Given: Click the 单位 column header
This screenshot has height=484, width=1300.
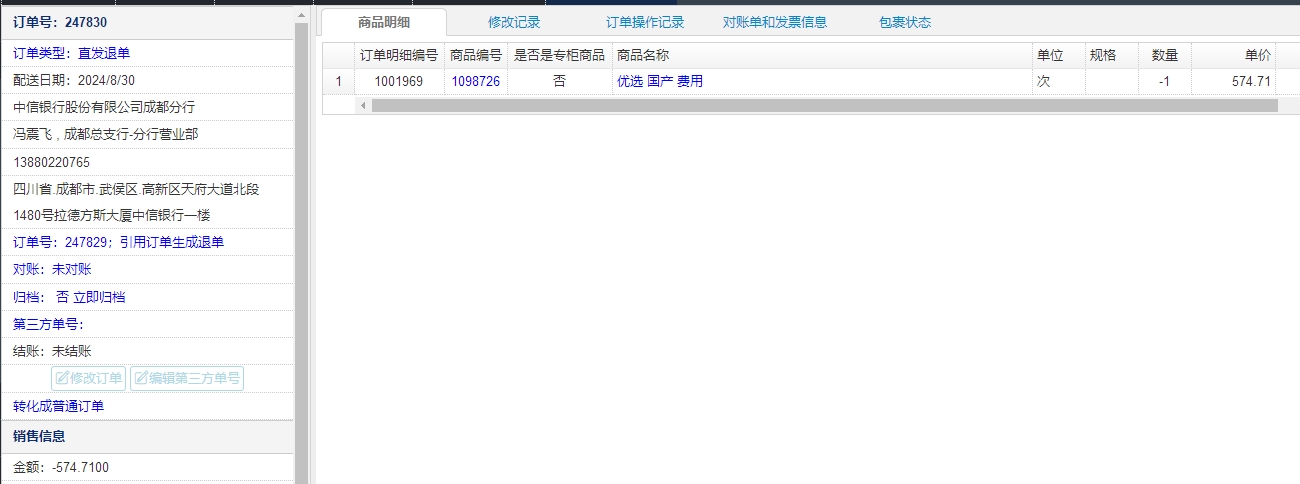Looking at the screenshot, I should [1058, 56].
